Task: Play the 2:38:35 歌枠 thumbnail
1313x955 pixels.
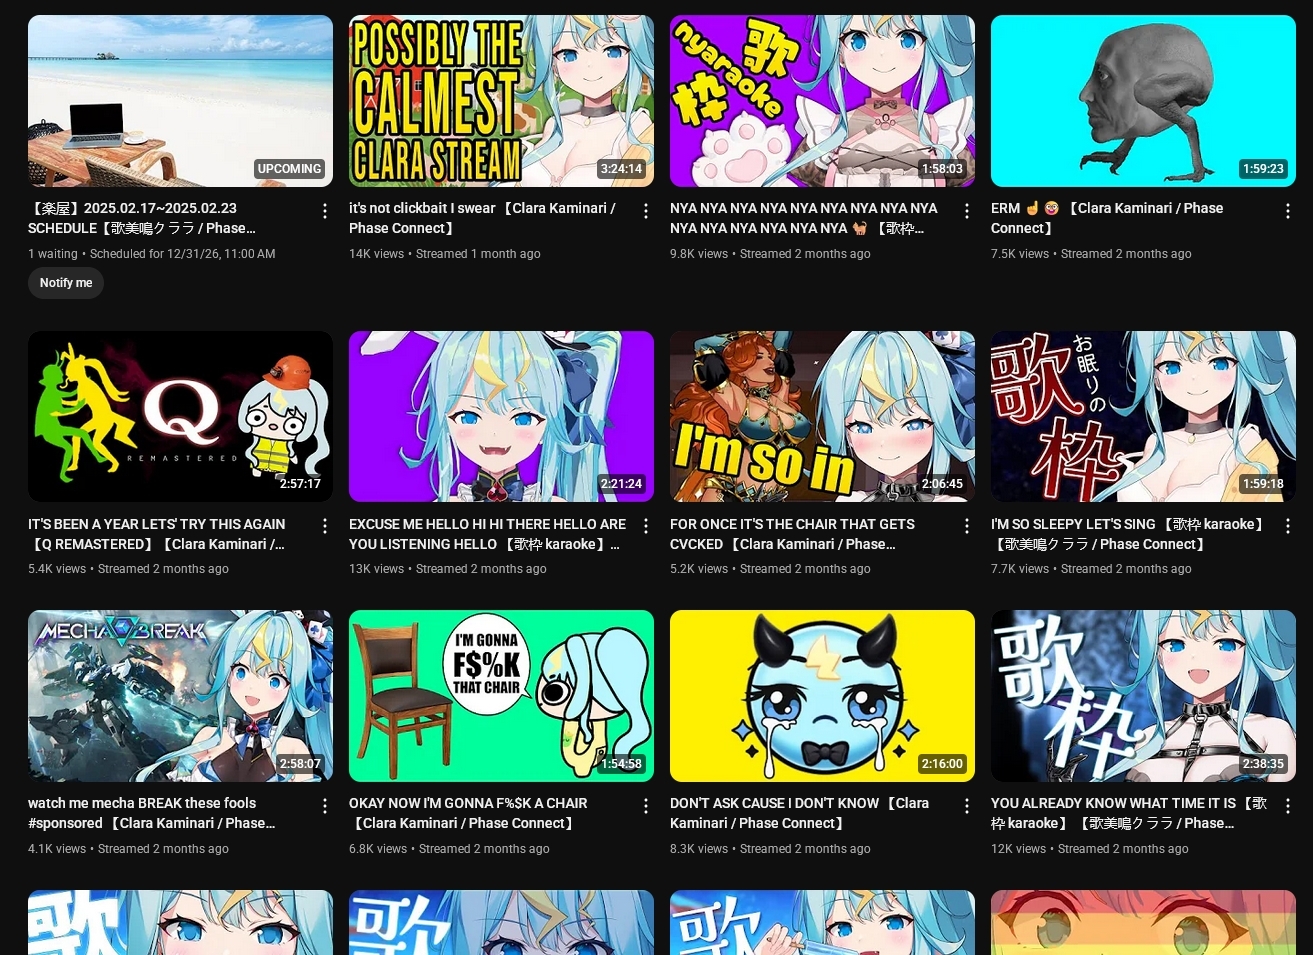Action: tap(1143, 696)
